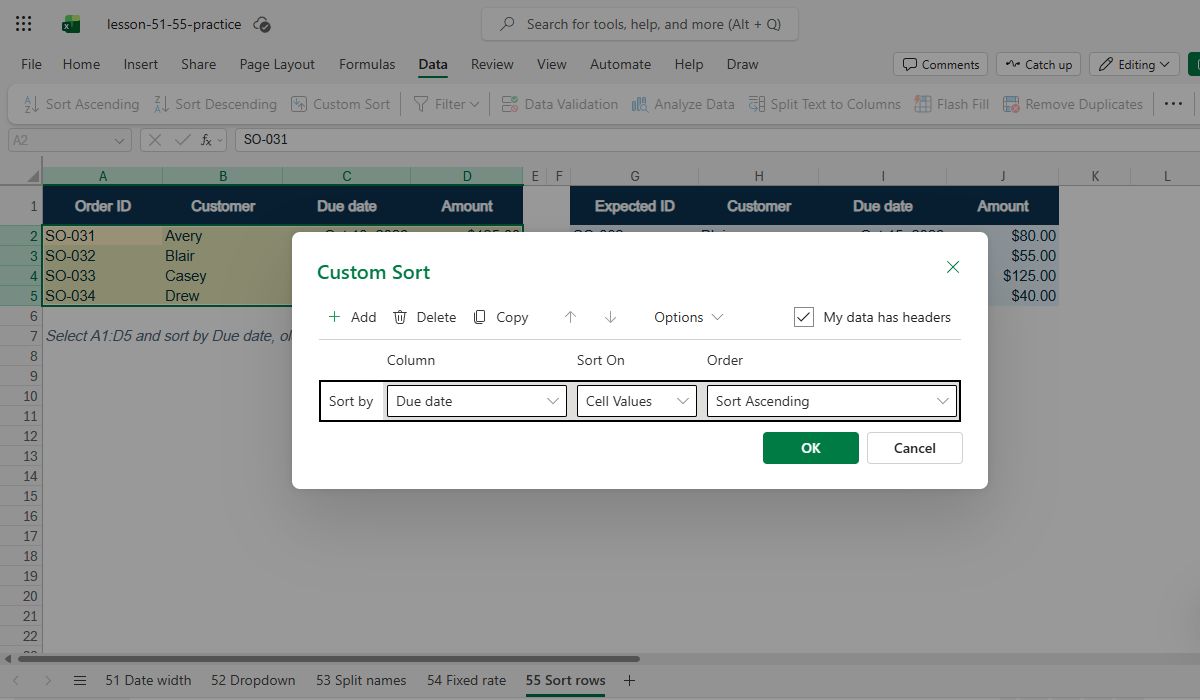This screenshot has height=700, width=1200.
Task: Open the all sheets list icon
Action: [80, 680]
